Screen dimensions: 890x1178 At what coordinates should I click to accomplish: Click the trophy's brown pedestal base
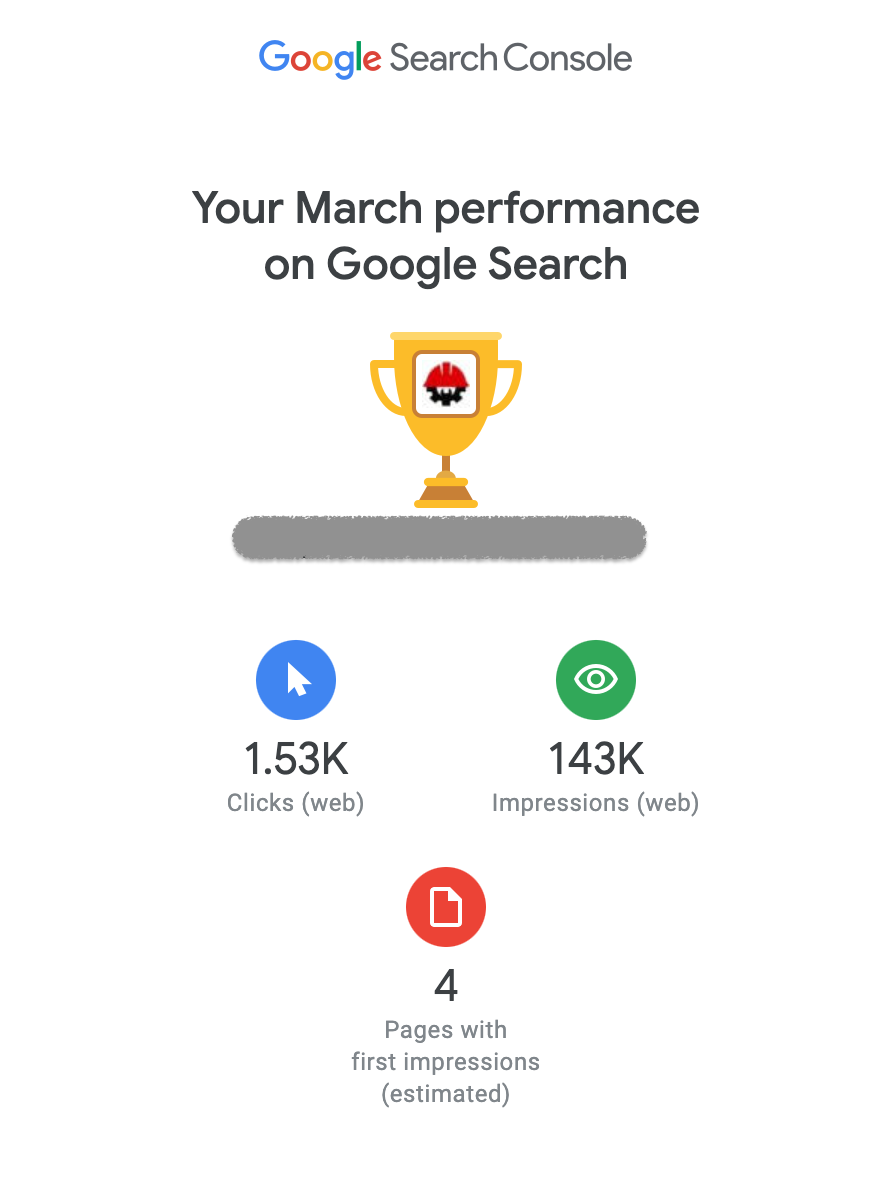click(446, 491)
